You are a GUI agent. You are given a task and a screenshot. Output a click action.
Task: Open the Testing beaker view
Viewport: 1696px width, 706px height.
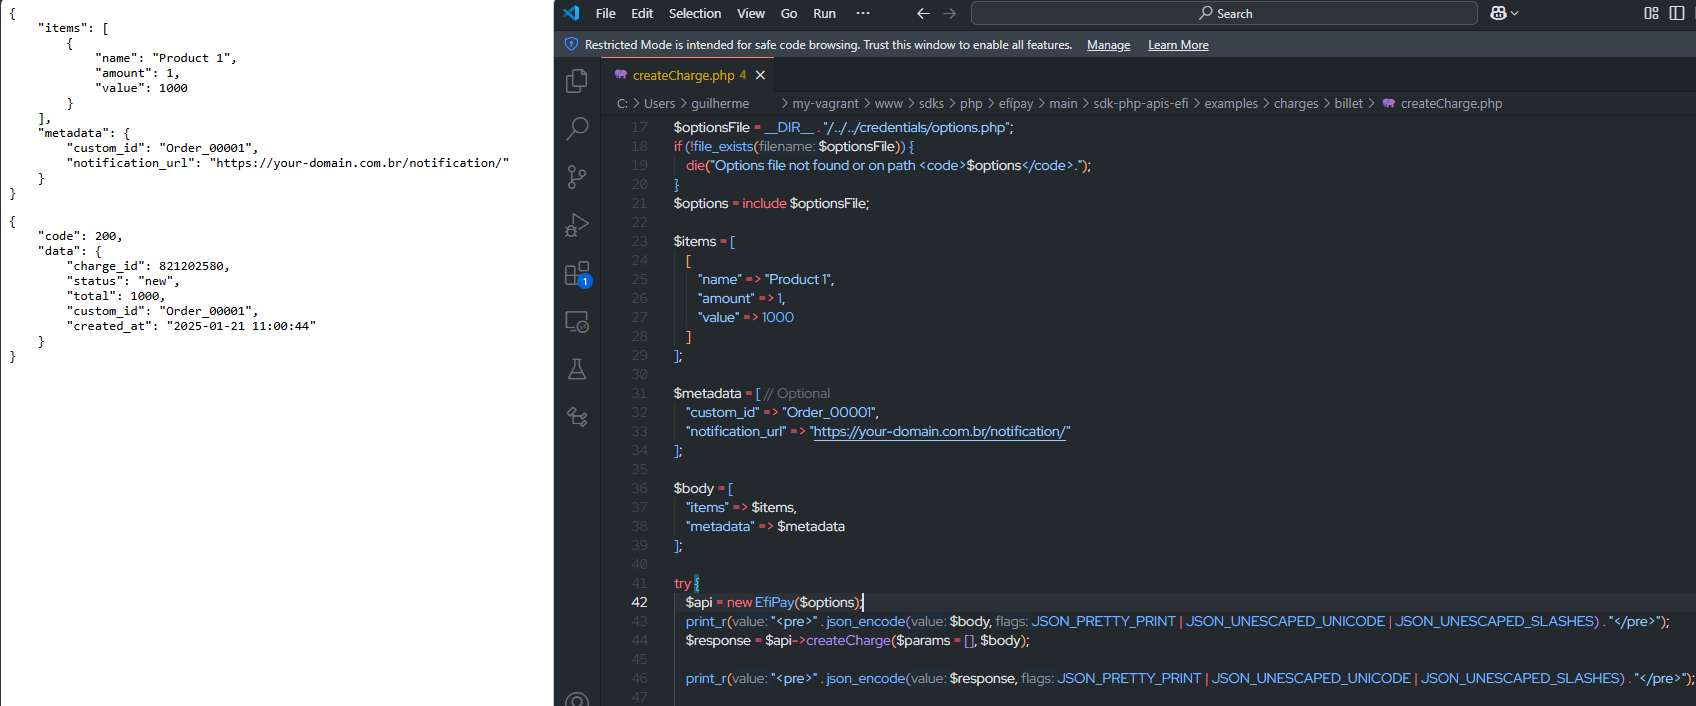577,369
